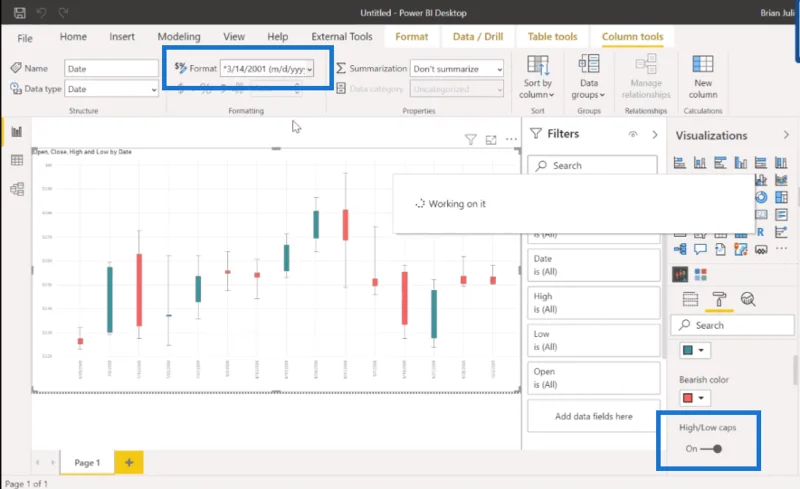Select the Stacked column chart visualization
800x489 pixels.
[x=700, y=163]
